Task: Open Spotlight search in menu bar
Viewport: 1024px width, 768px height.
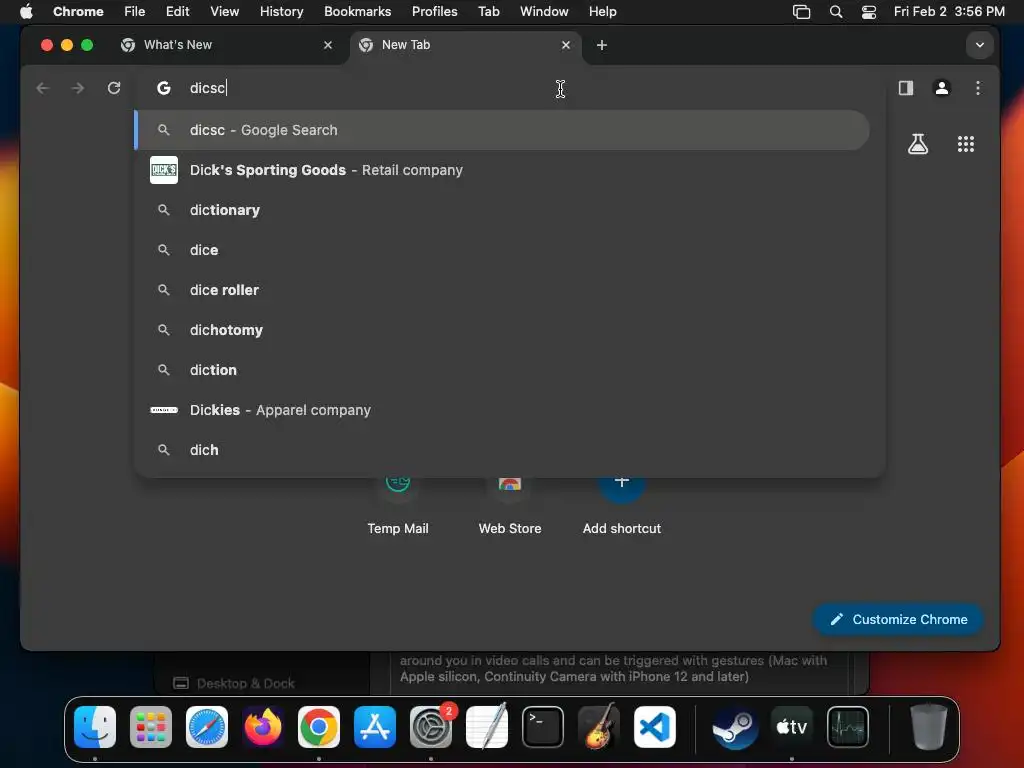Action: pyautogui.click(x=835, y=12)
